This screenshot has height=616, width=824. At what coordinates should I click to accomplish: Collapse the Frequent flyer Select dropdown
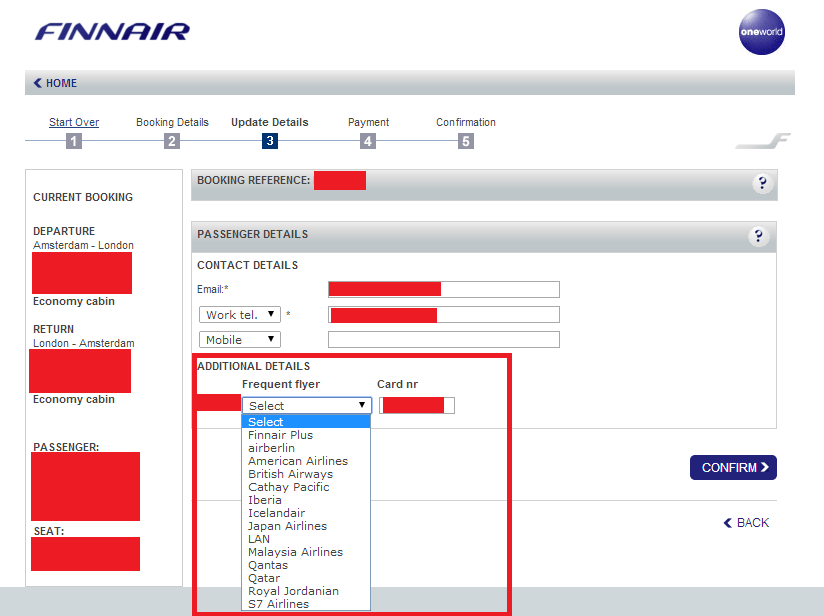coord(306,405)
